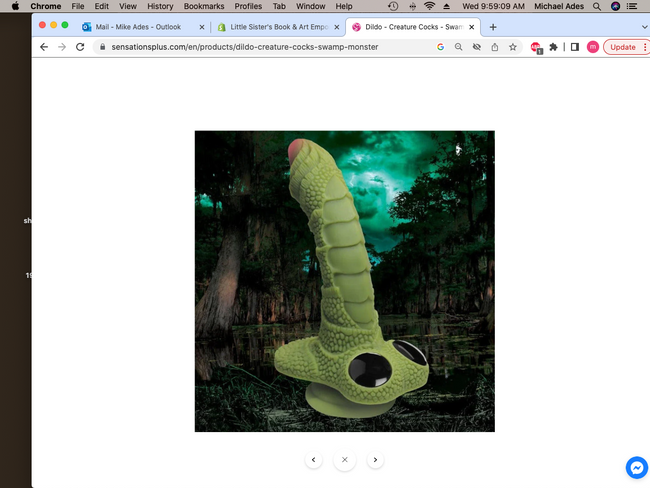Reload the current page

click(80, 47)
